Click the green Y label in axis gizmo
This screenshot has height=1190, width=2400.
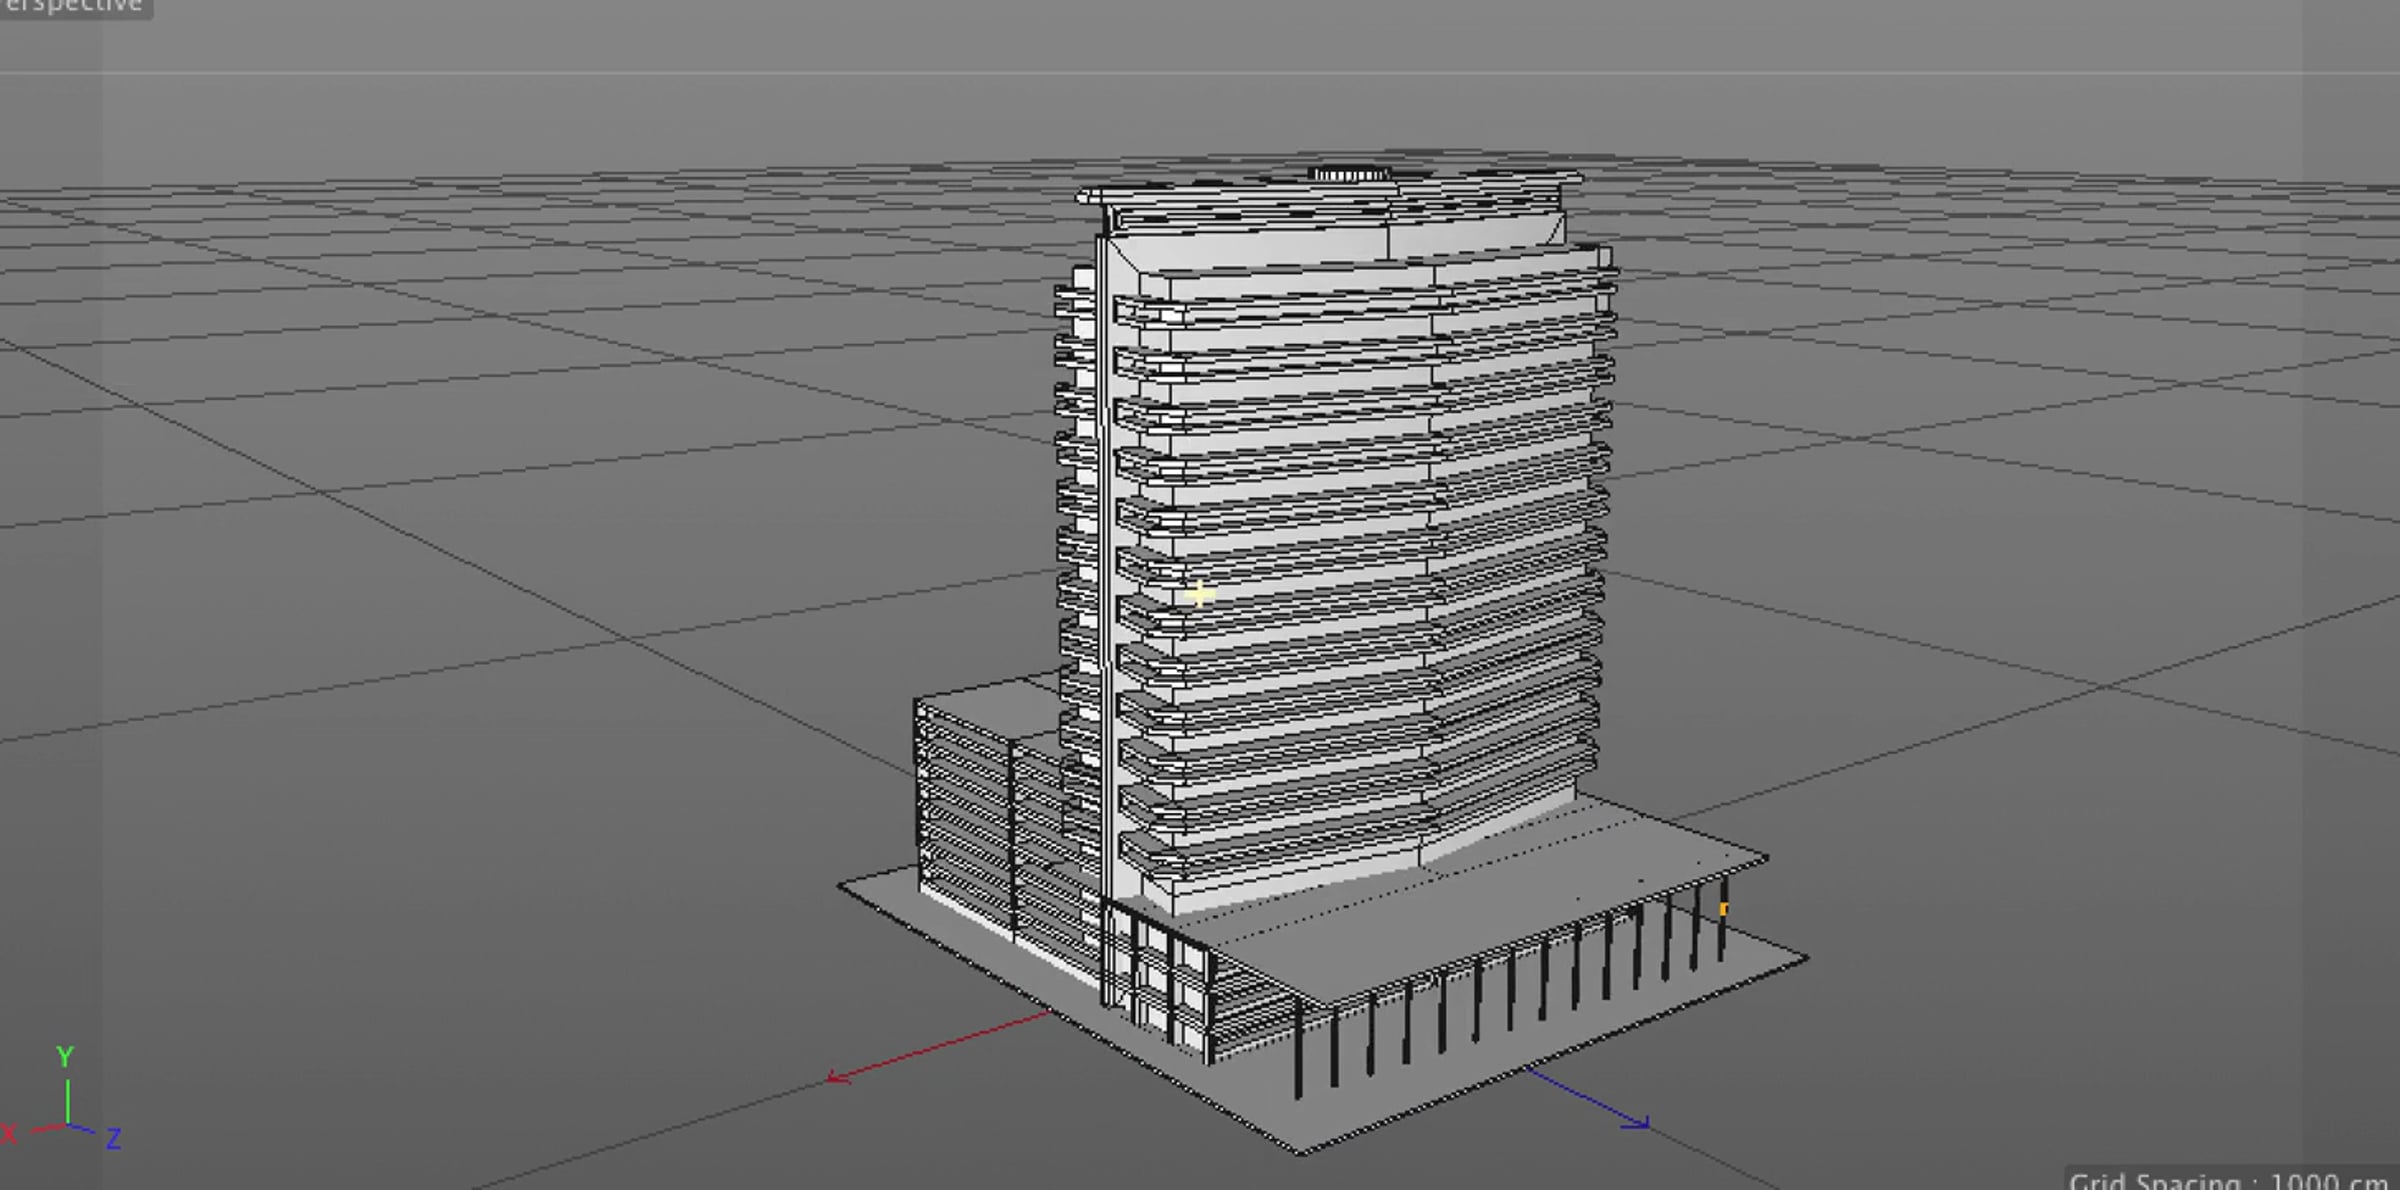pos(65,1057)
